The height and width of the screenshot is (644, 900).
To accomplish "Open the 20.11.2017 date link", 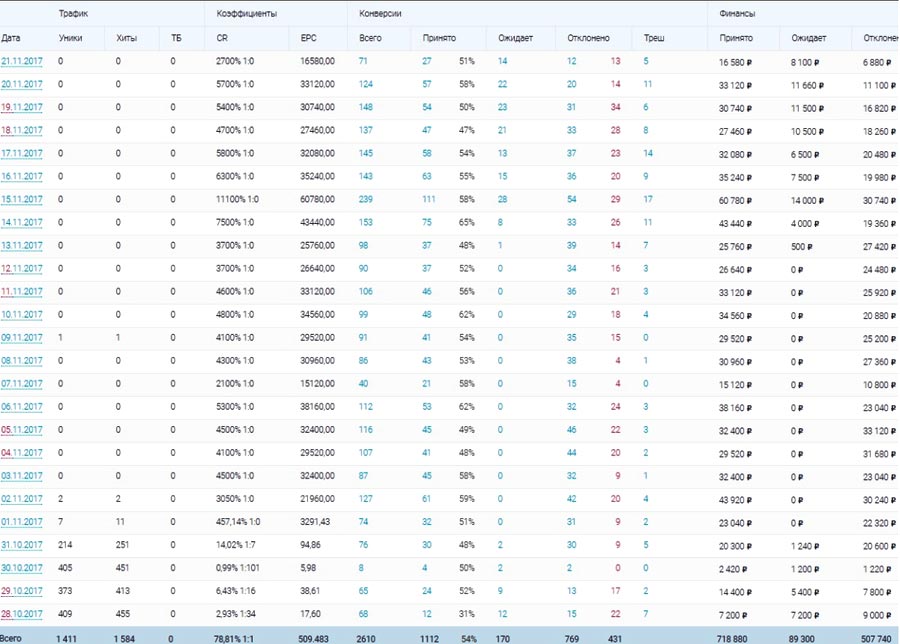I will coord(22,84).
